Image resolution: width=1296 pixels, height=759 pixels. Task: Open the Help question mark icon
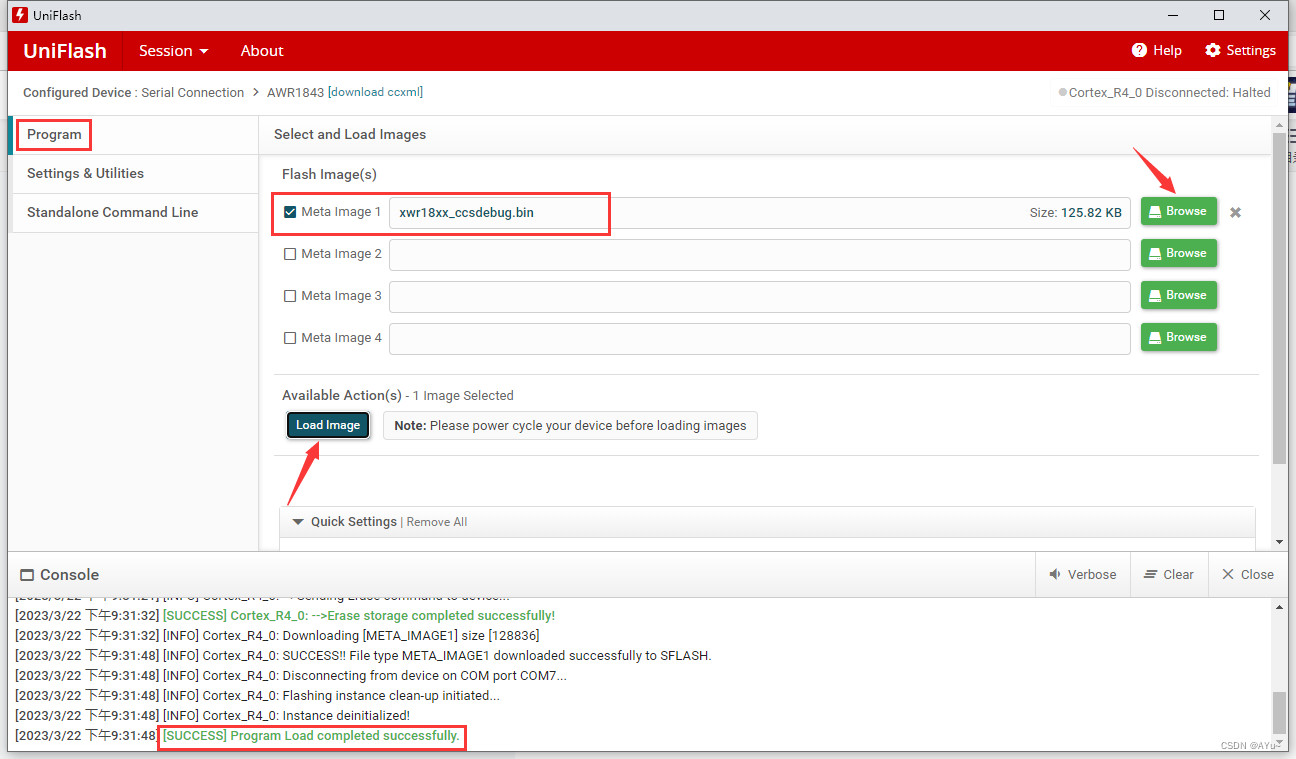[1139, 50]
